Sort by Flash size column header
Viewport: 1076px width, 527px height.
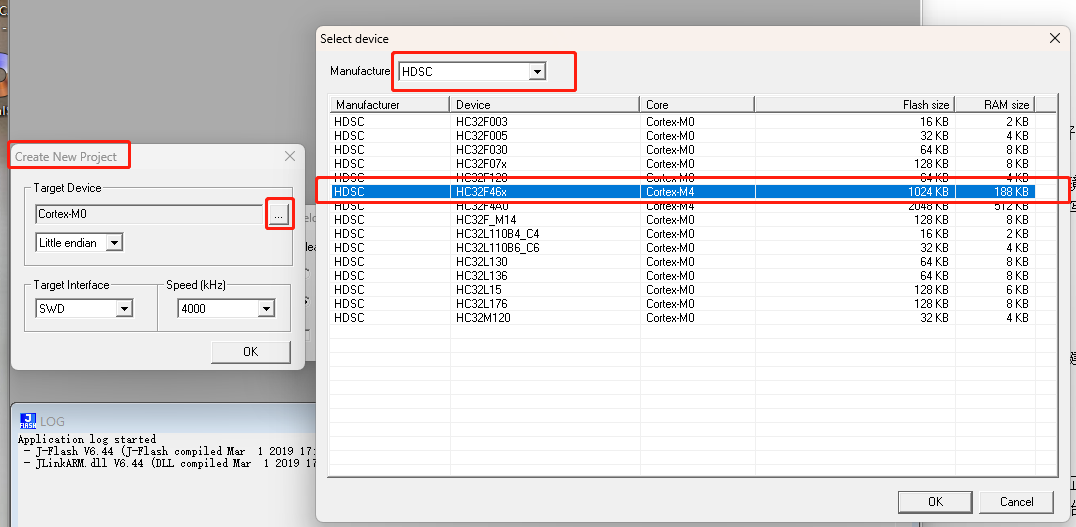click(x=854, y=105)
